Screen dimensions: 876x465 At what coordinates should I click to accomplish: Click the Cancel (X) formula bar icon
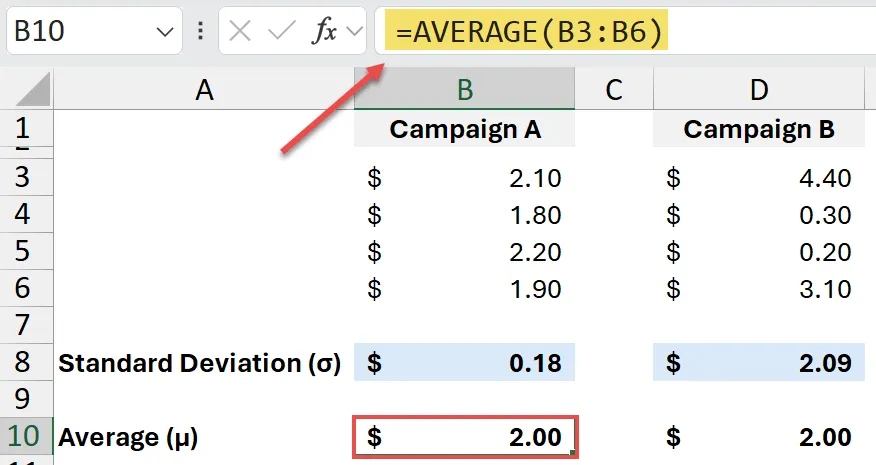(x=239, y=32)
